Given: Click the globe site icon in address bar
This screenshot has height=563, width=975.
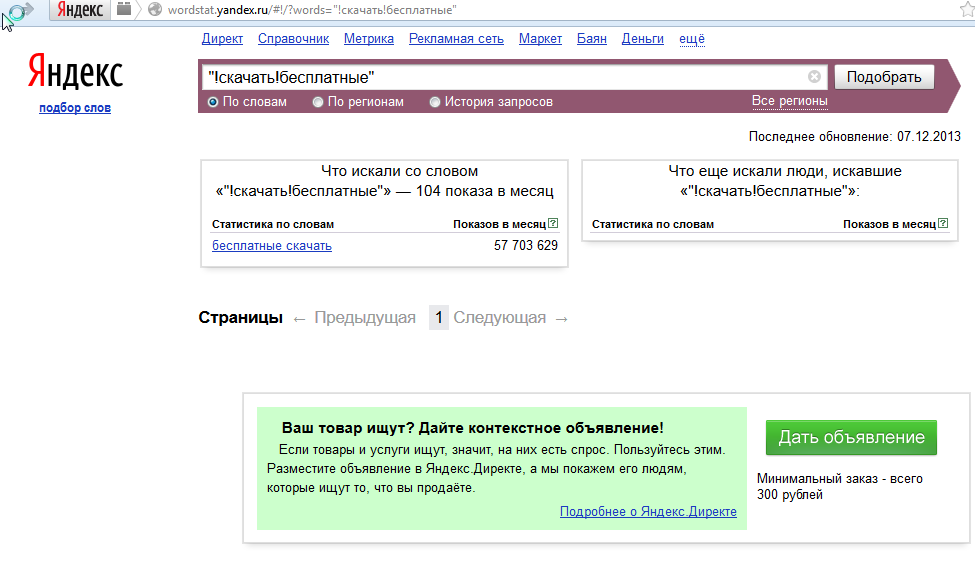Looking at the screenshot, I should coord(155,9).
